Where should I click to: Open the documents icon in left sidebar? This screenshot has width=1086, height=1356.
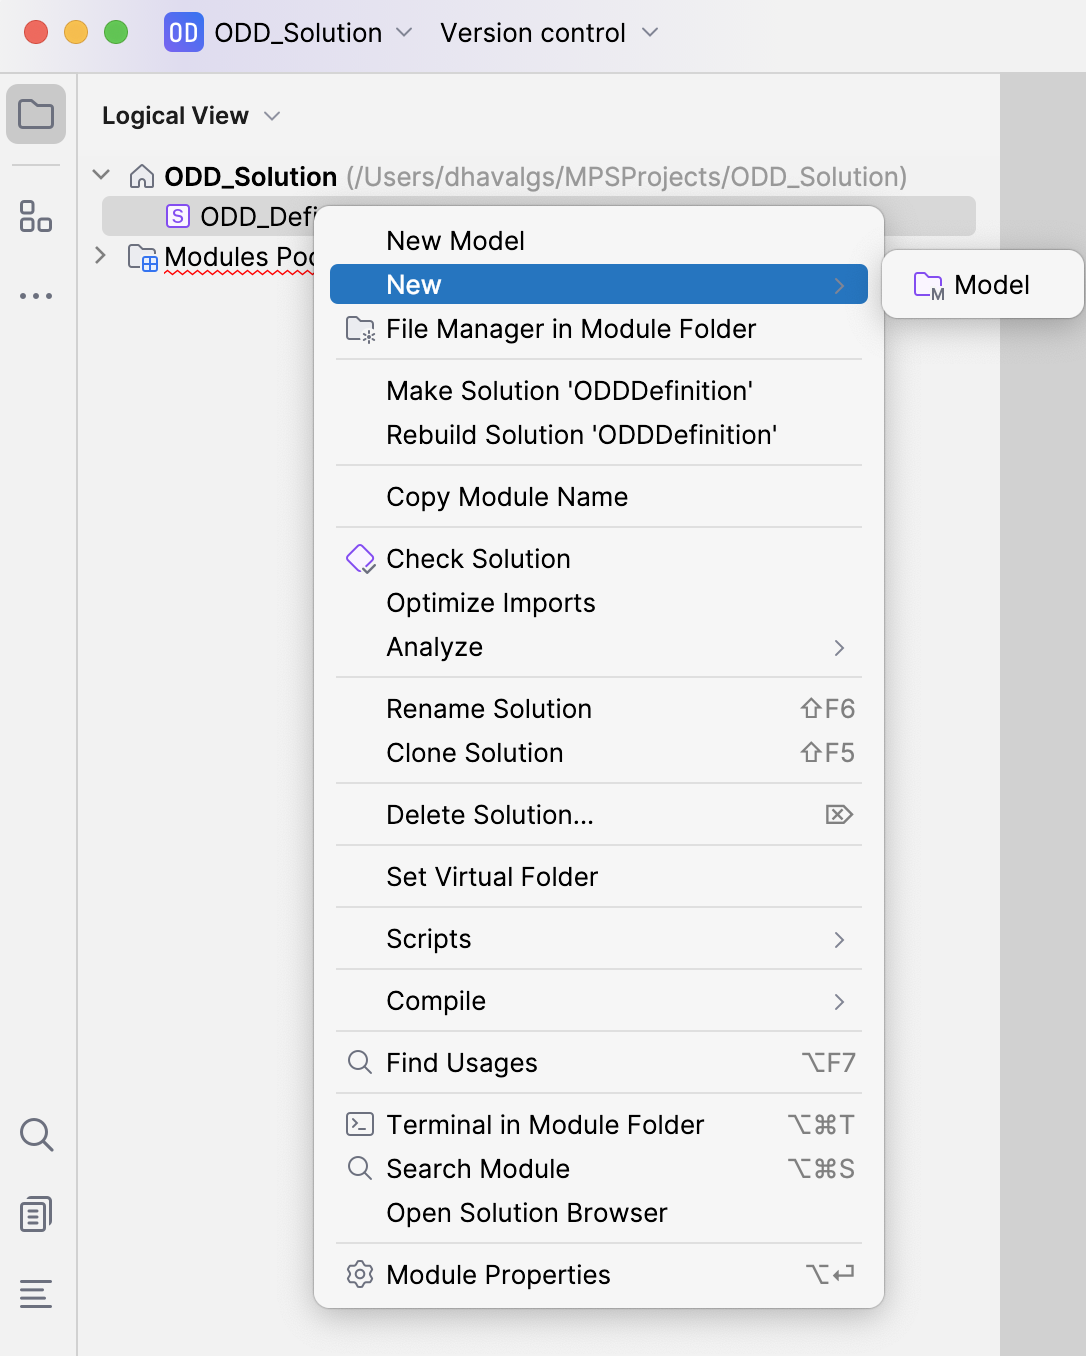coord(36,1214)
